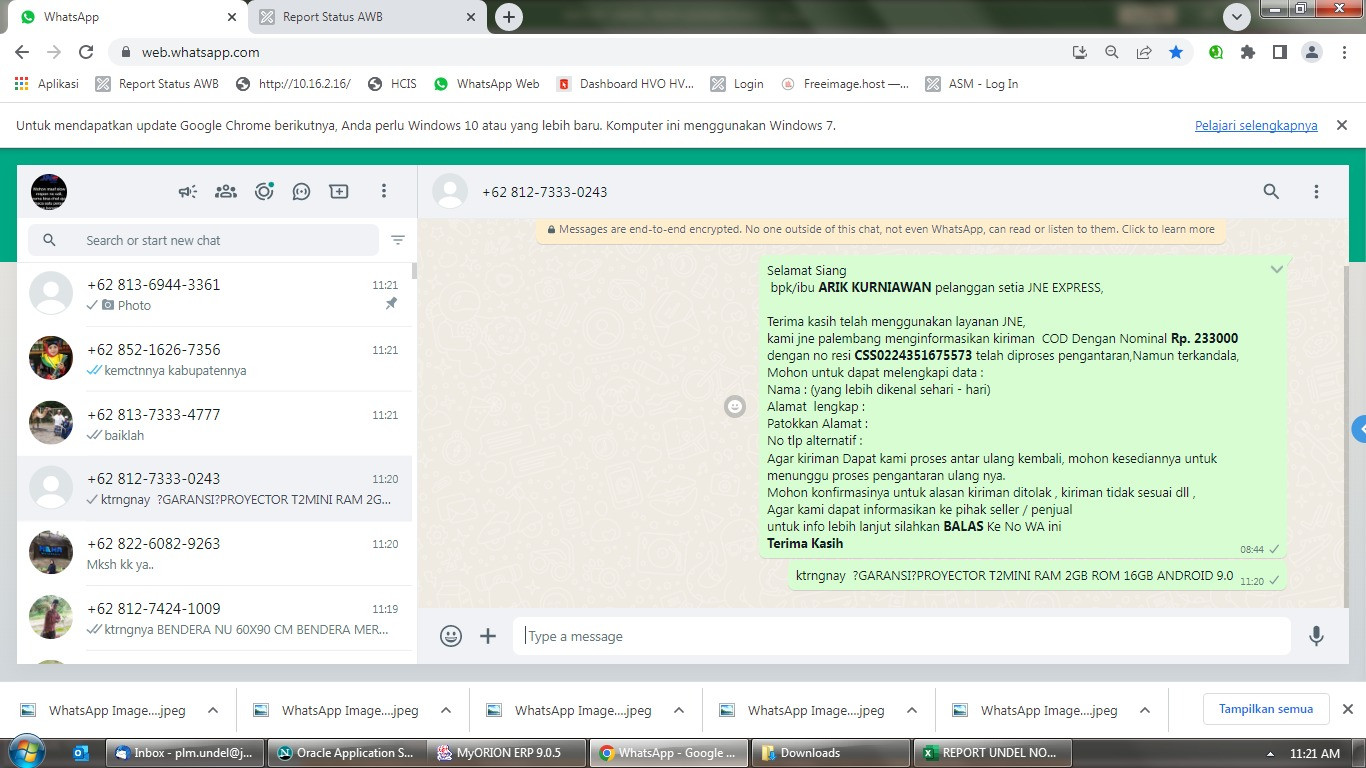The image size is (1366, 768).
Task: Share this page icon in address bar
Action: click(x=1144, y=52)
